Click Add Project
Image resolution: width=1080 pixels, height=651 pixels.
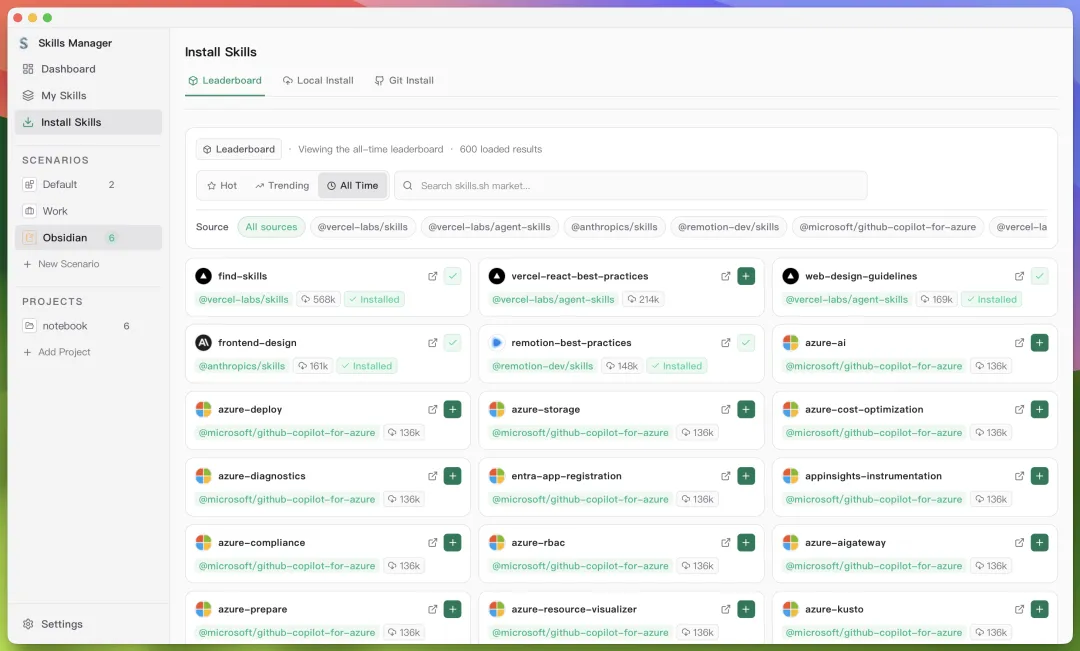tap(57, 352)
